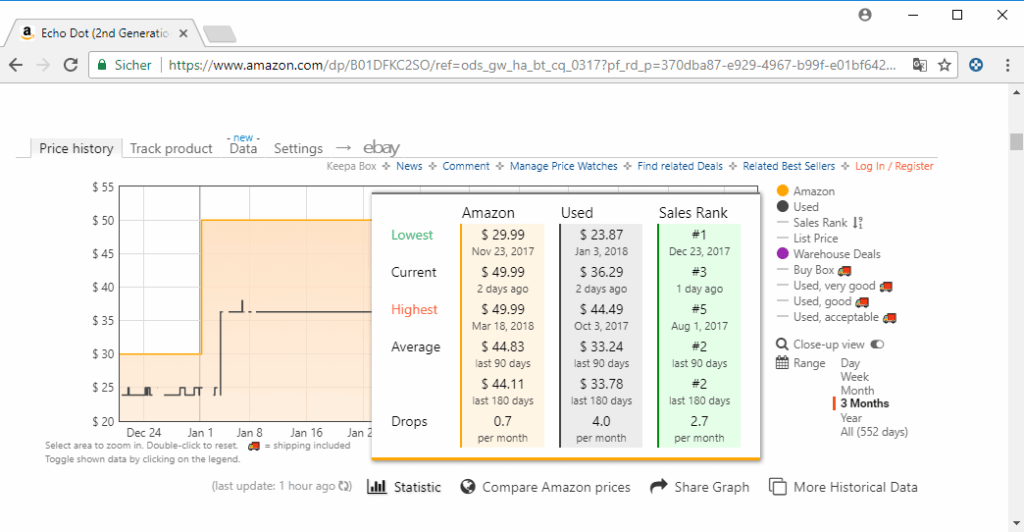Toggle the Close-up view switch
The image size is (1024, 532).
[877, 344]
